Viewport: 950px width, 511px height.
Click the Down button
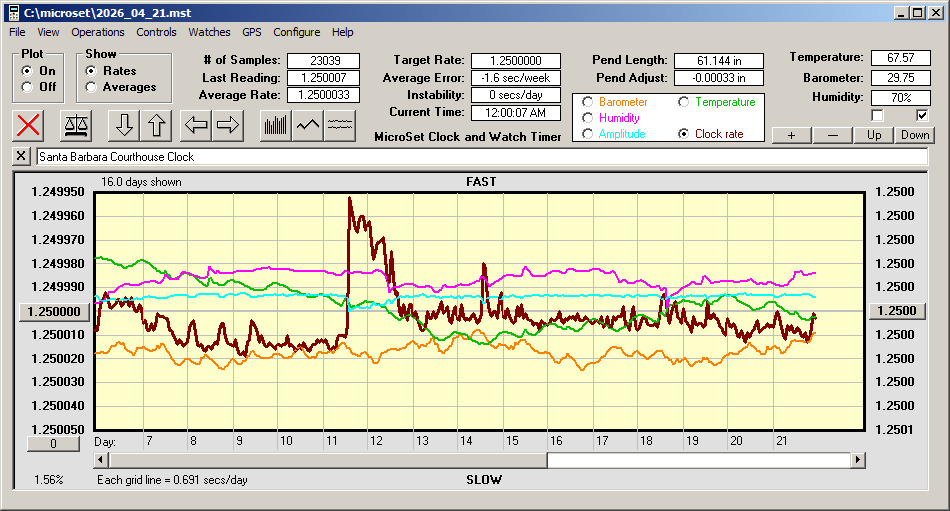click(x=914, y=135)
